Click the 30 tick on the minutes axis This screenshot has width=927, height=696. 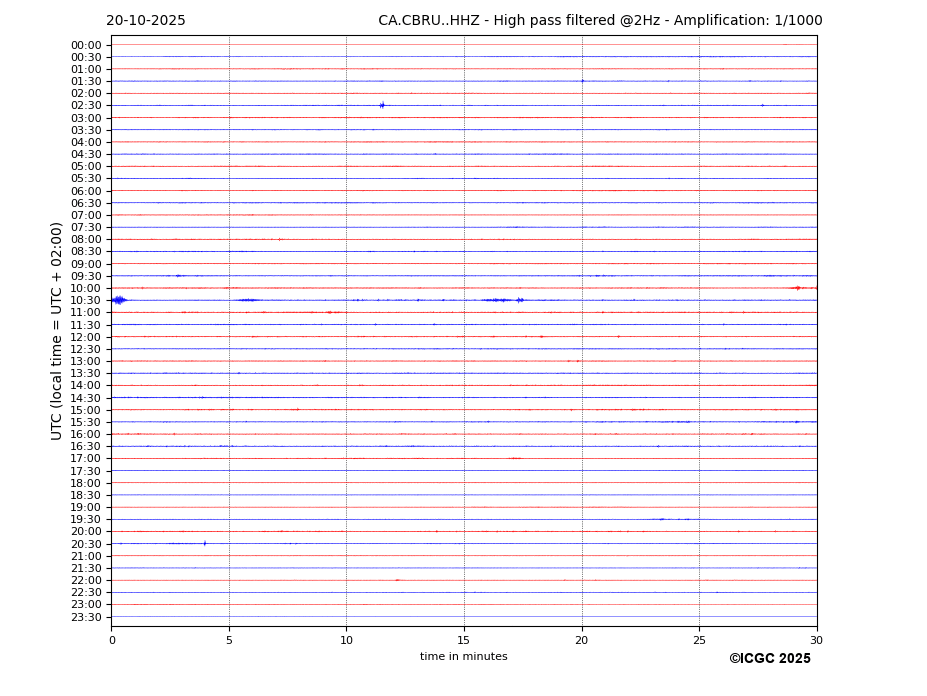click(x=816, y=640)
